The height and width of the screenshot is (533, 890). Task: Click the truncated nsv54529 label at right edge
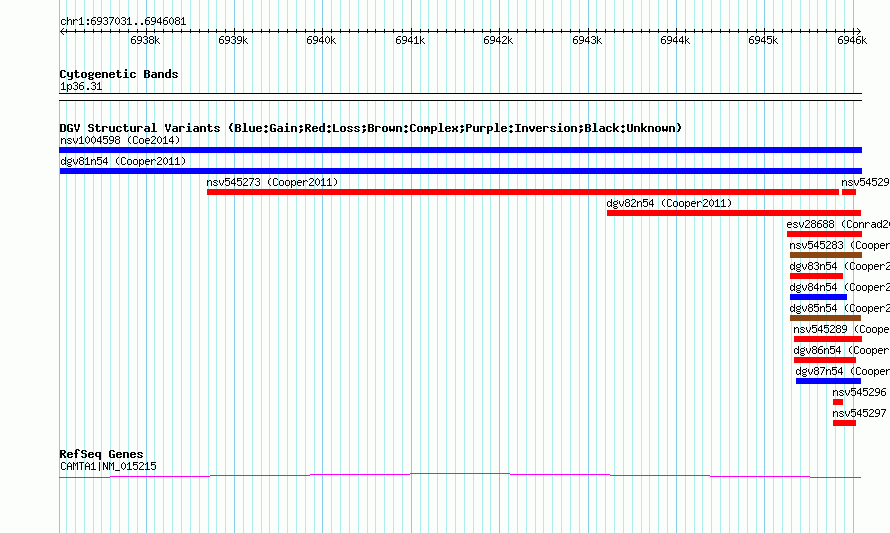[865, 182]
